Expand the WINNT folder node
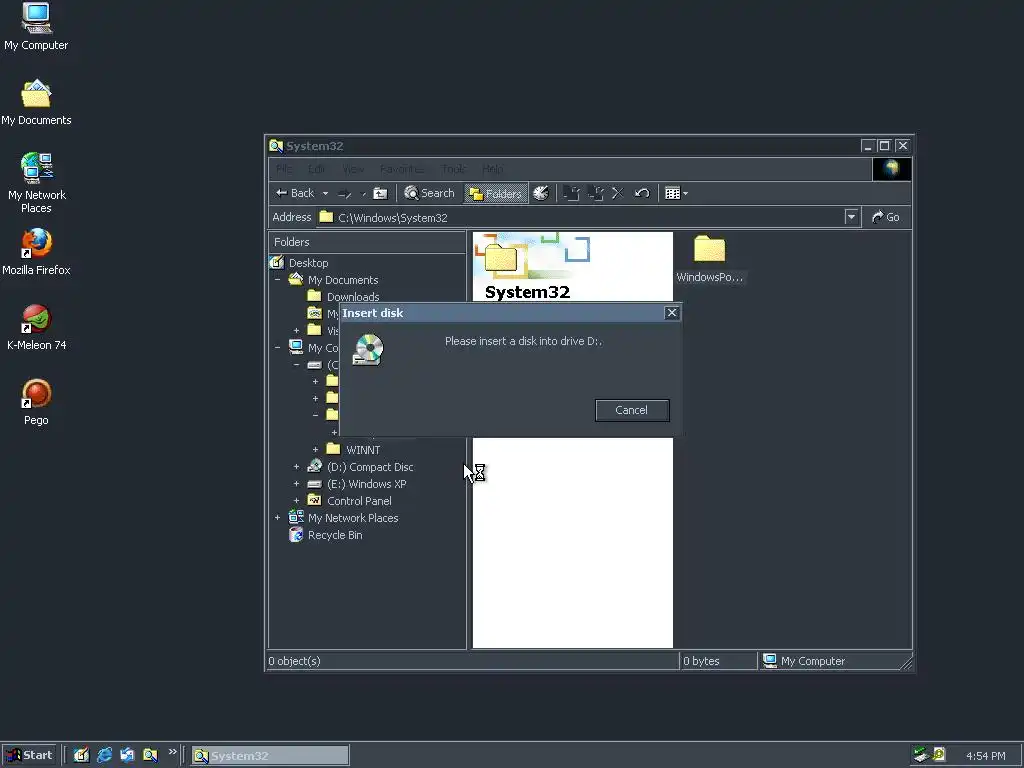 click(x=315, y=450)
